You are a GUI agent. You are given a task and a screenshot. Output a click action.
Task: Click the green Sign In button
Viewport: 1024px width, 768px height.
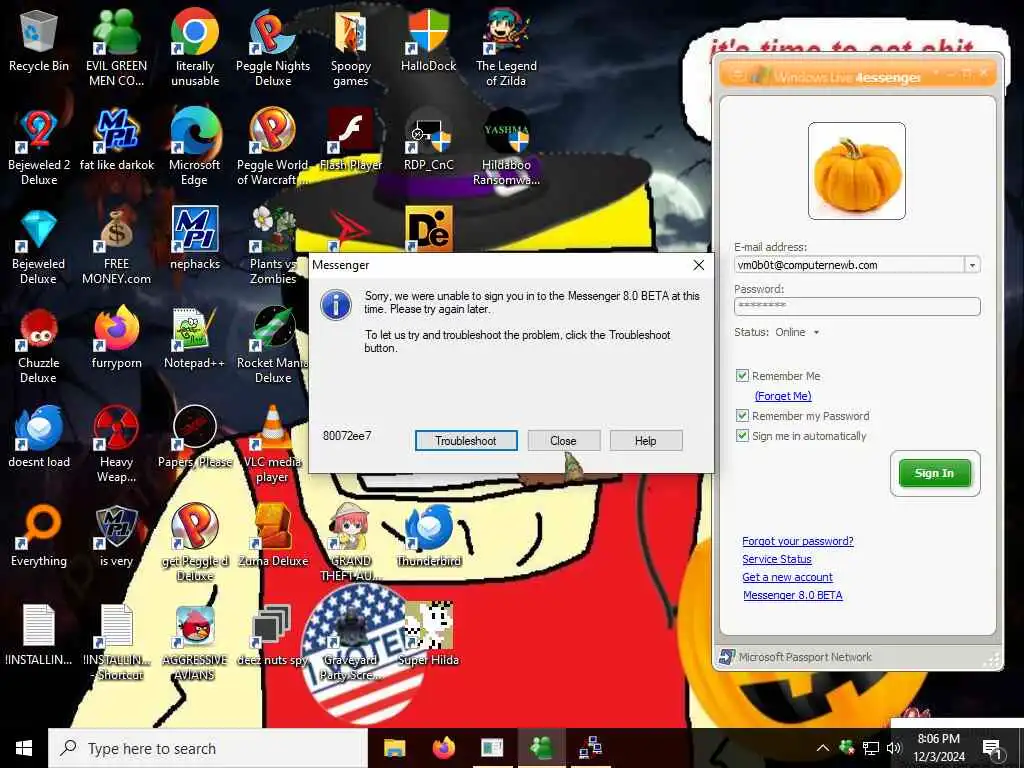pyautogui.click(x=935, y=473)
